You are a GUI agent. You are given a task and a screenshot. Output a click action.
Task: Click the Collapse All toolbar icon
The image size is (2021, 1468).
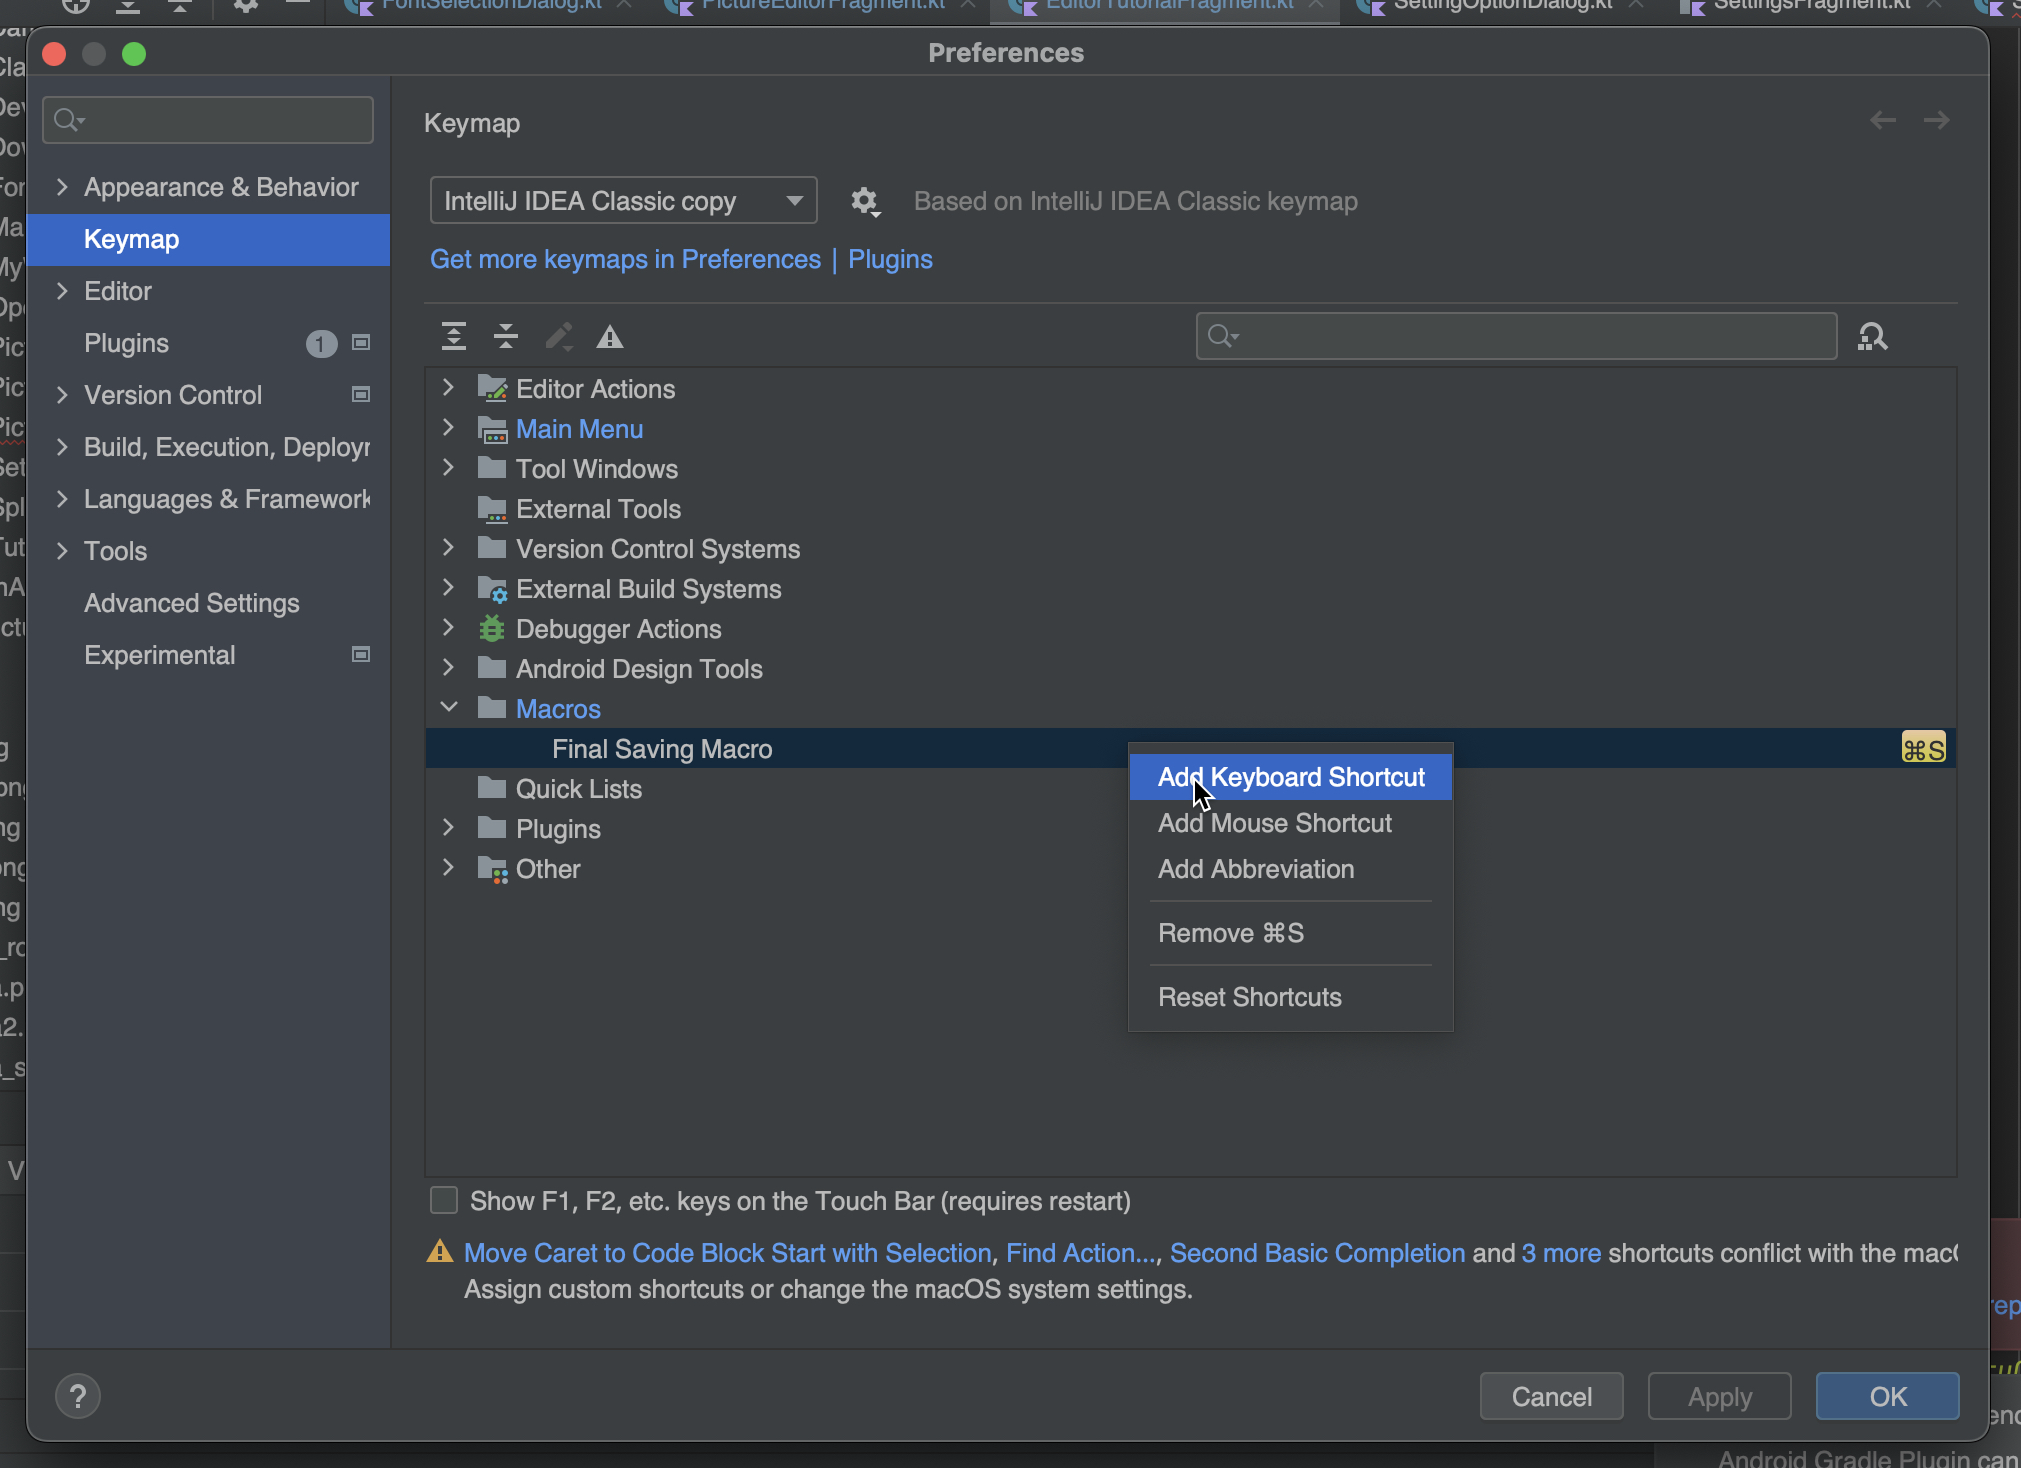pos(506,336)
